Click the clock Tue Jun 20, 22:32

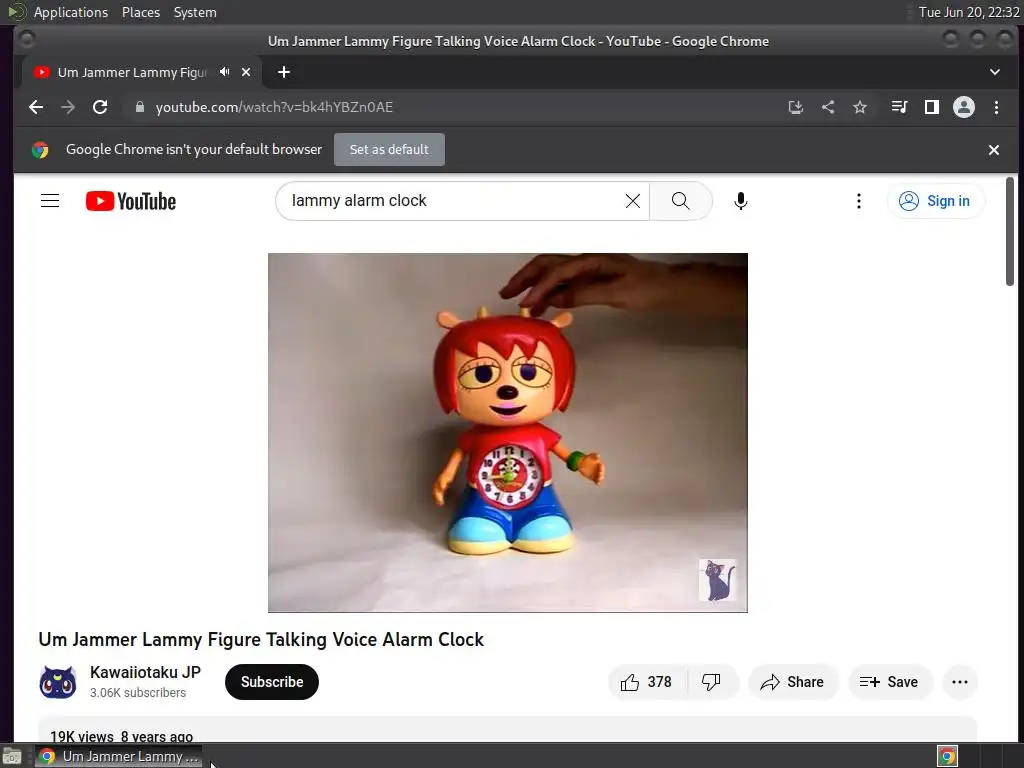coord(969,12)
